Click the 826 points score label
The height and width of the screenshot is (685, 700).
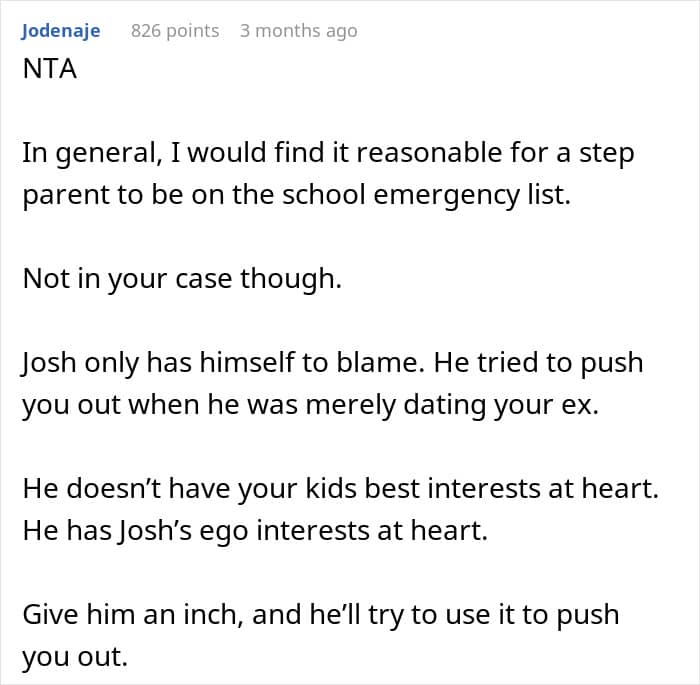(x=175, y=31)
